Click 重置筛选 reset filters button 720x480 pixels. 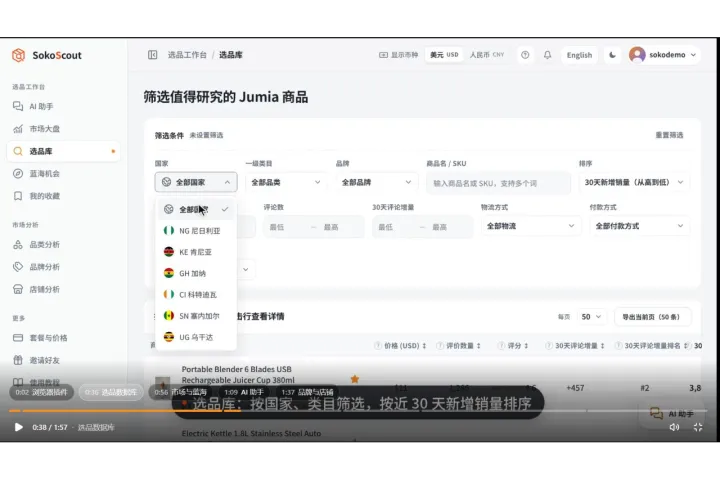pos(669,135)
